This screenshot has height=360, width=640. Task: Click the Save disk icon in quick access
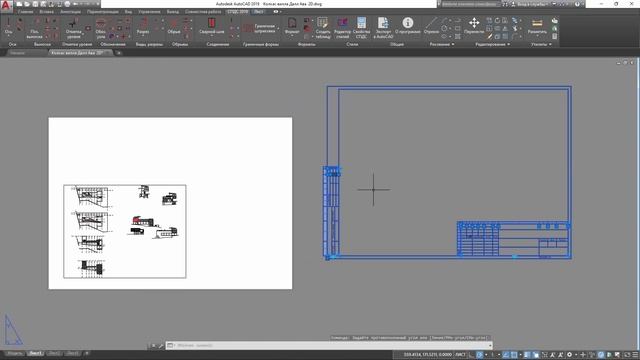[x=35, y=4]
